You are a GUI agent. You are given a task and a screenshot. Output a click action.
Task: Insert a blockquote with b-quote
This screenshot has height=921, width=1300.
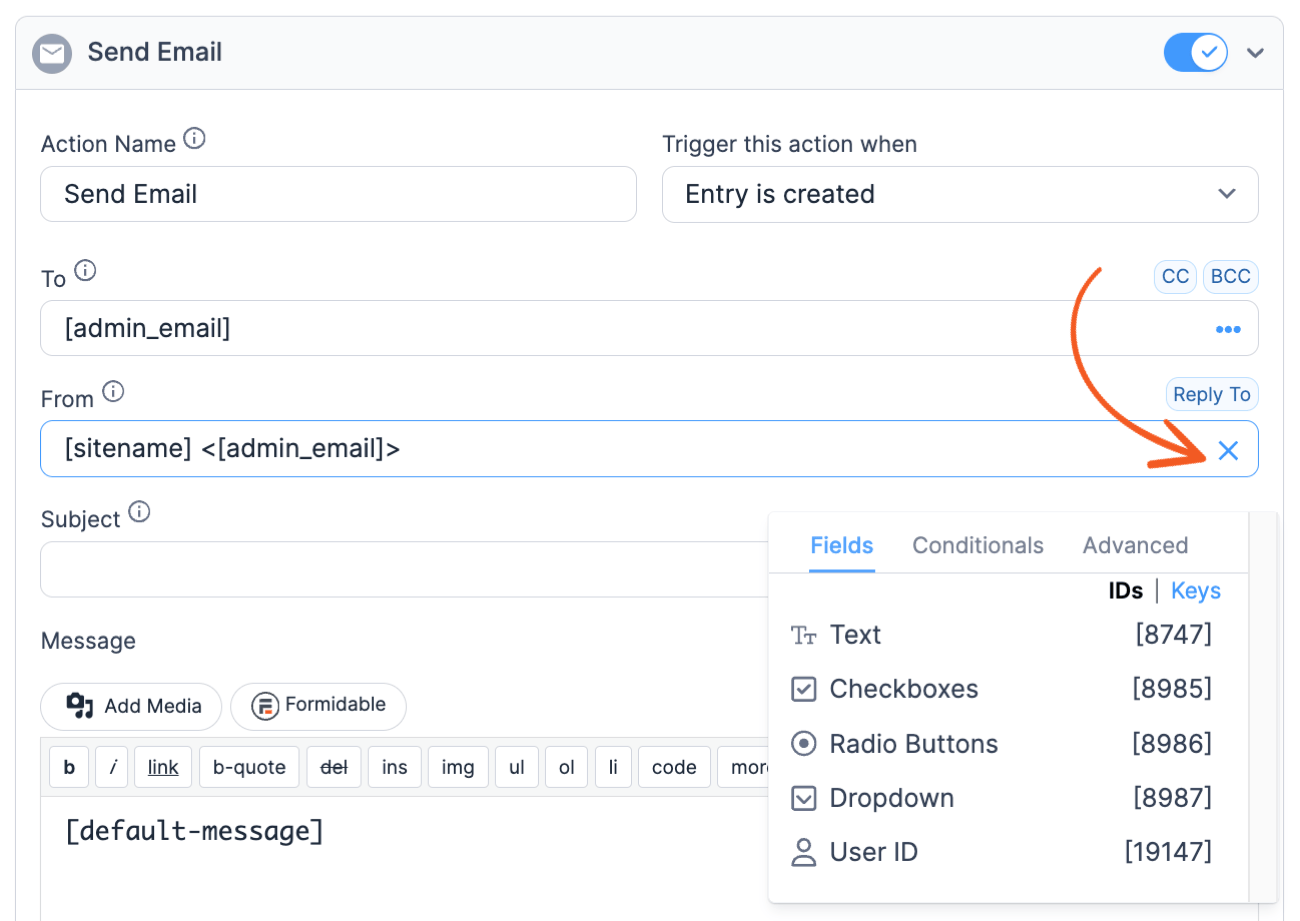coord(249,767)
